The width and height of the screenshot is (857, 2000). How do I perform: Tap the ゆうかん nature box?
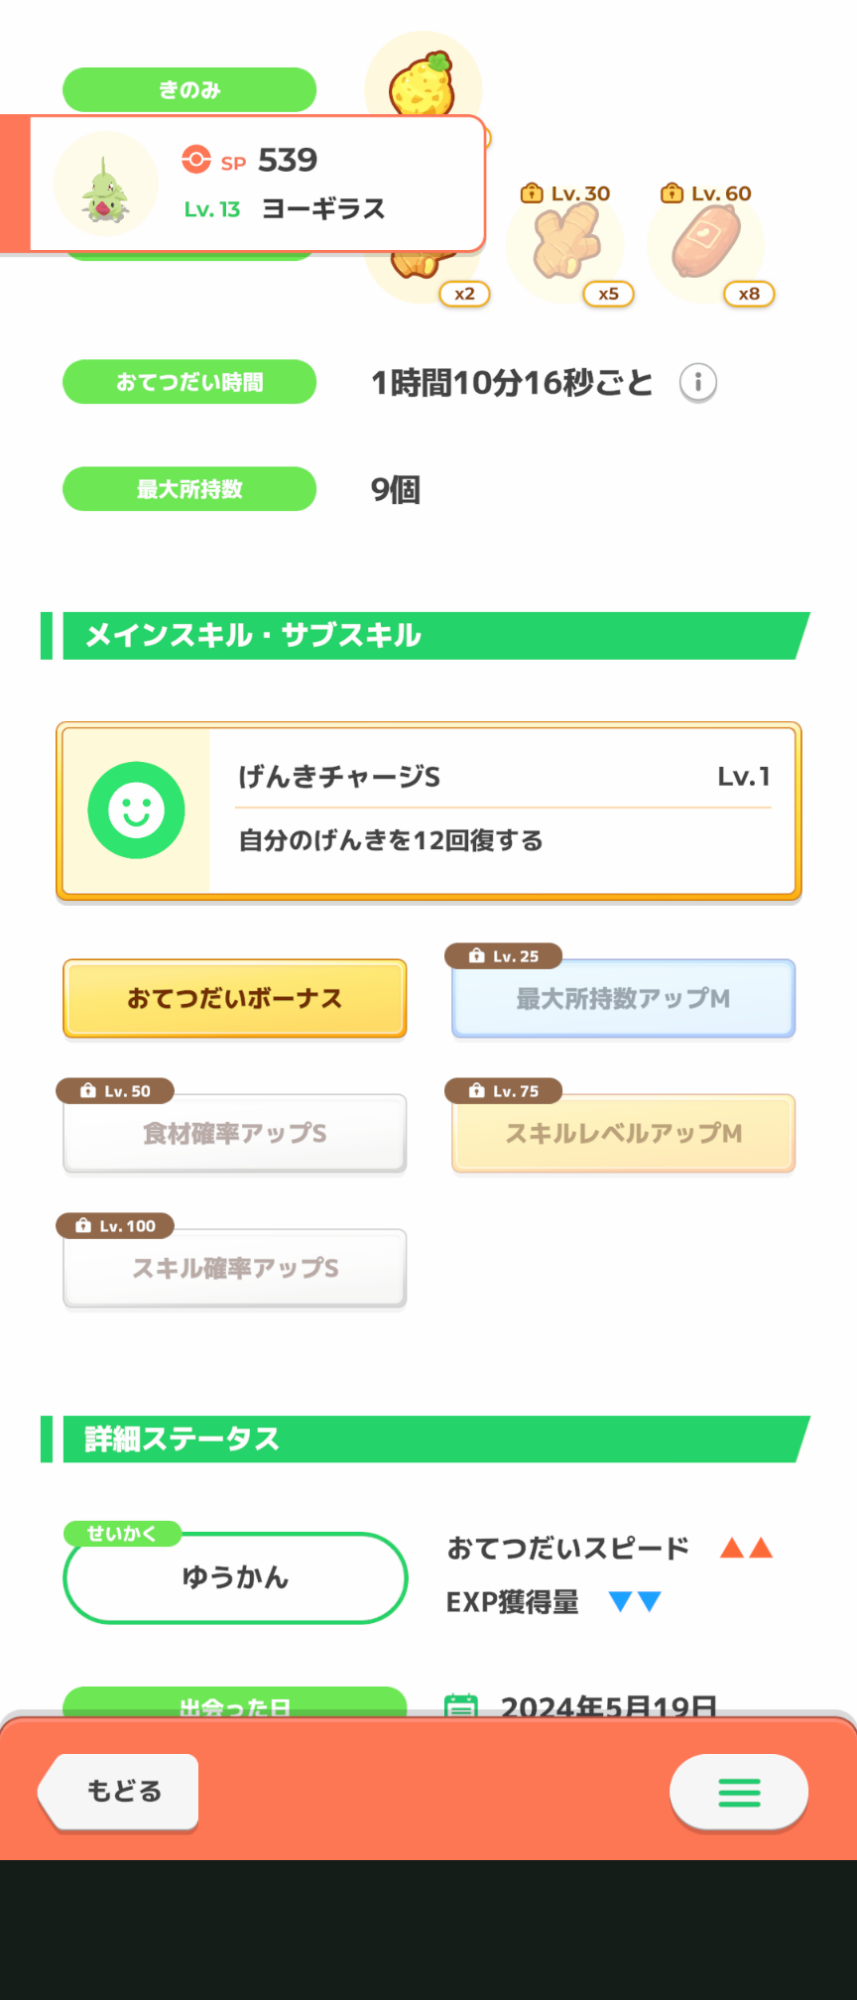point(235,1577)
